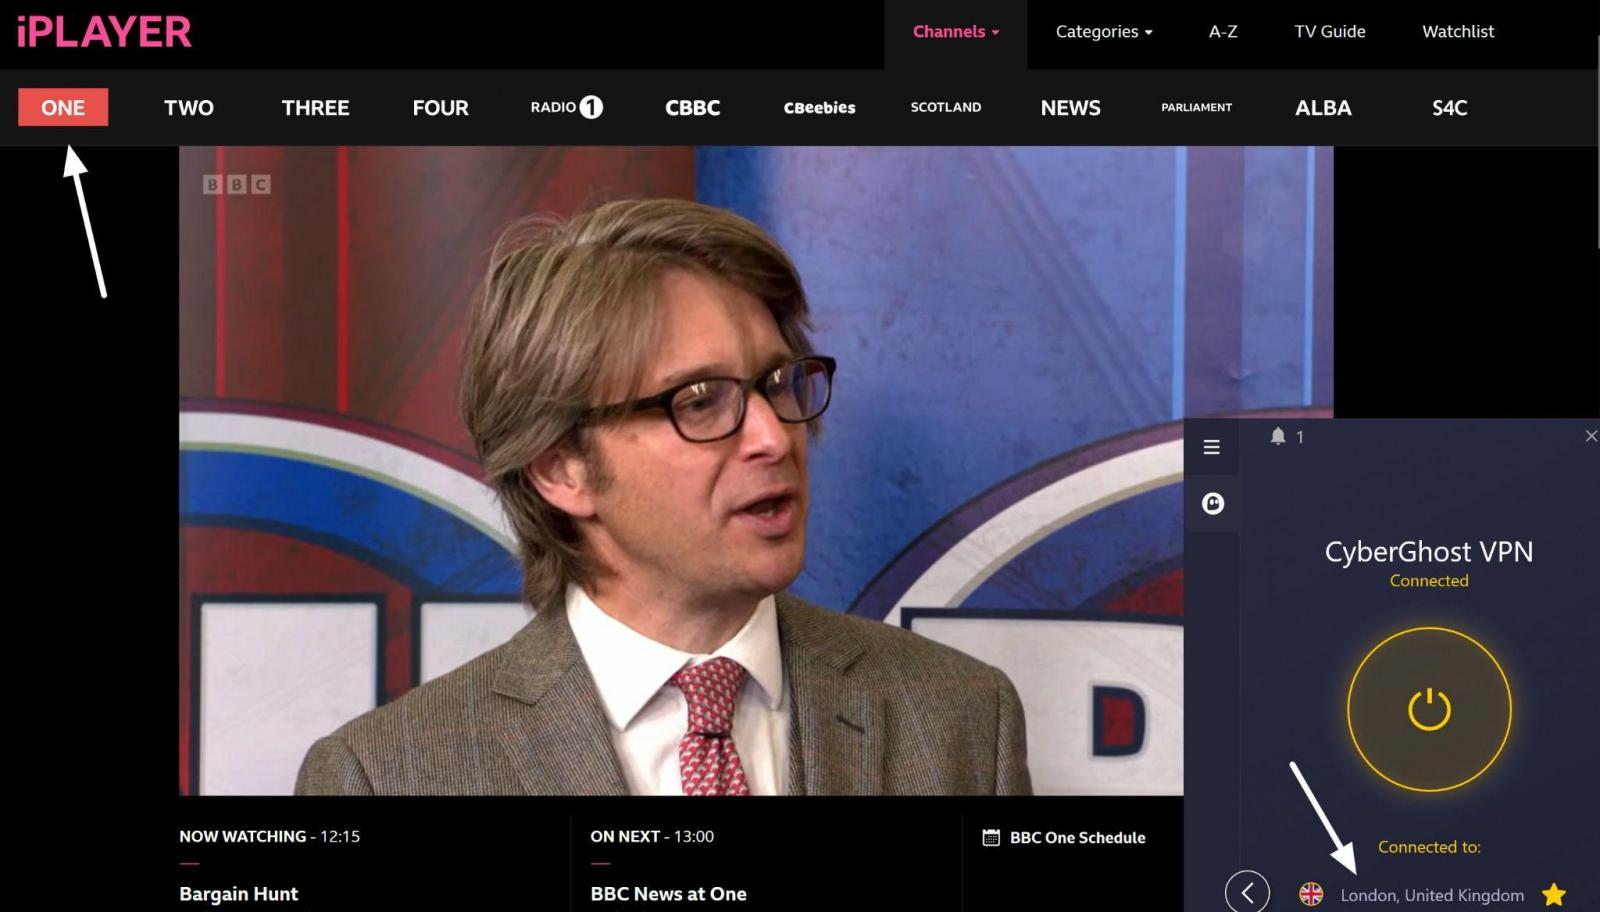1600x912 pixels.
Task: Open the BBC Parliament channel
Action: pos(1197,107)
